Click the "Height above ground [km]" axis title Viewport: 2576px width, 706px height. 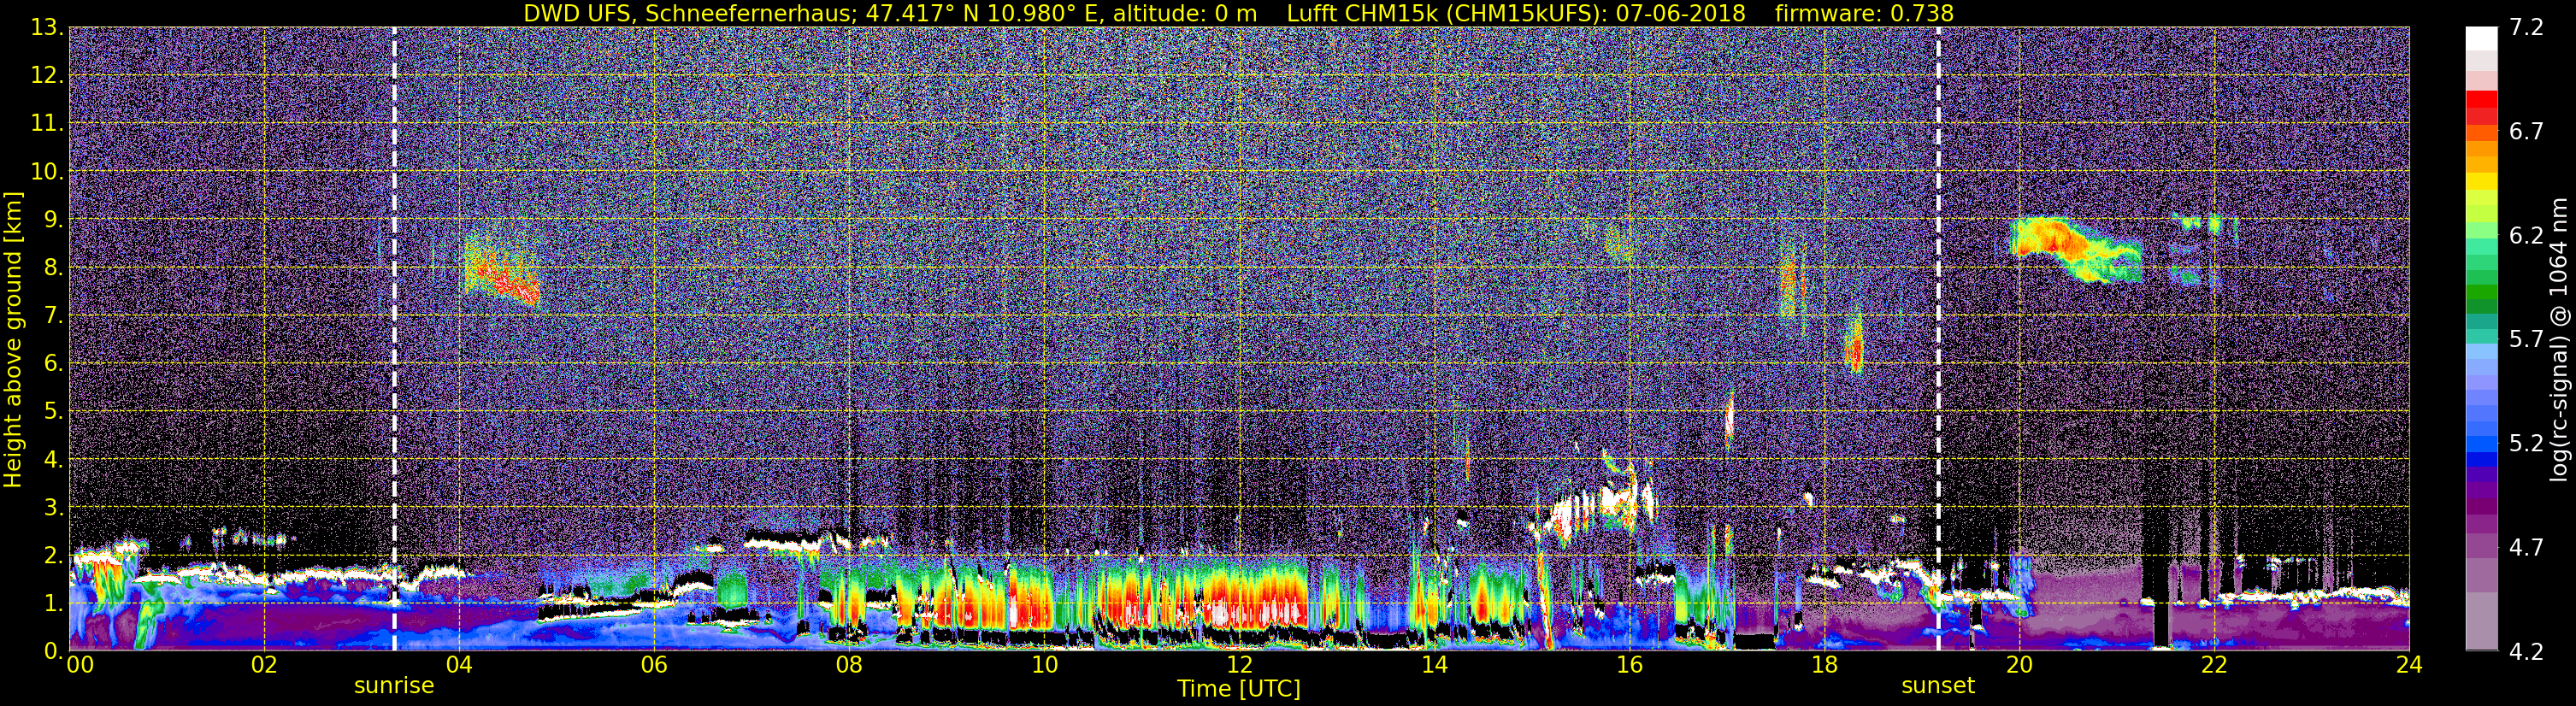point(13,340)
